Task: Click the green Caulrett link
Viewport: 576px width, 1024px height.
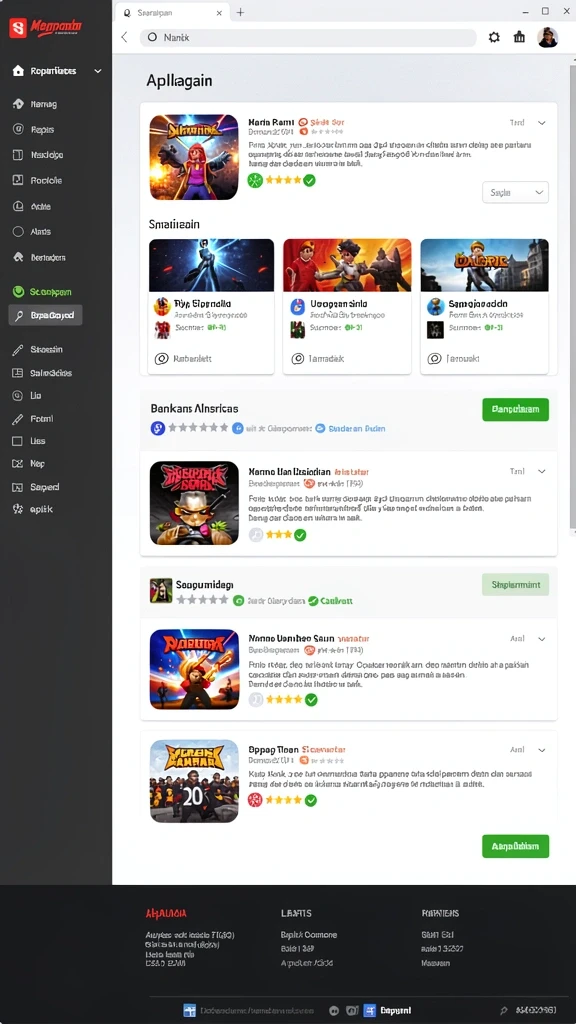Action: pos(337,601)
